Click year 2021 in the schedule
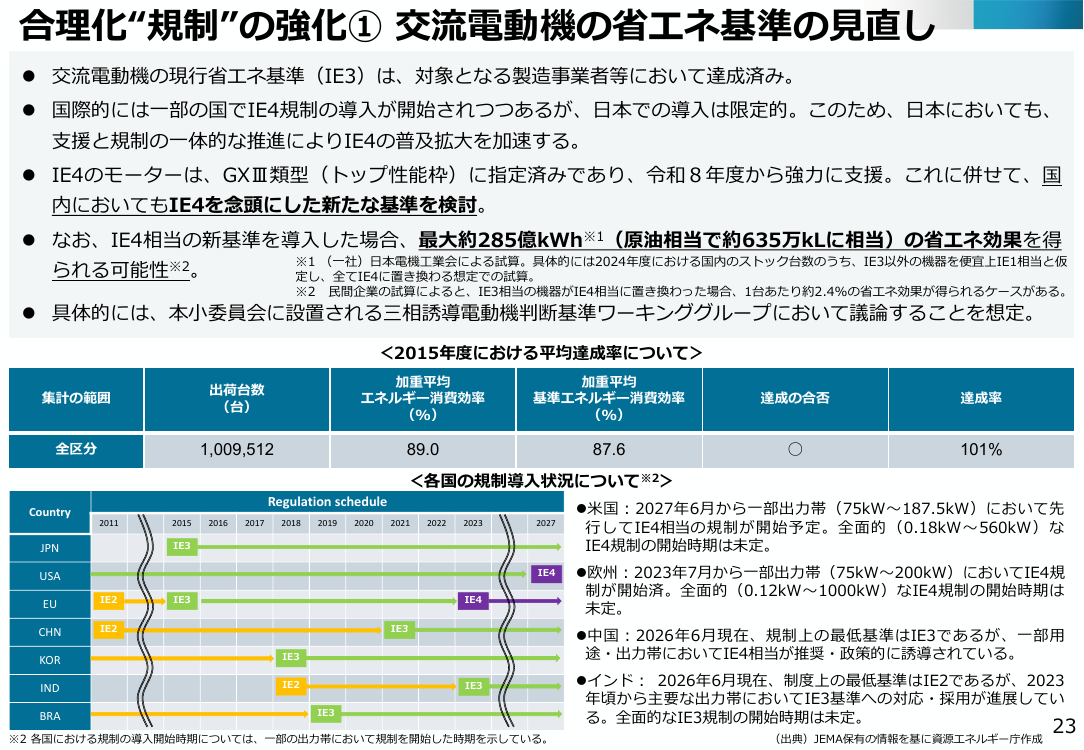 (400, 523)
